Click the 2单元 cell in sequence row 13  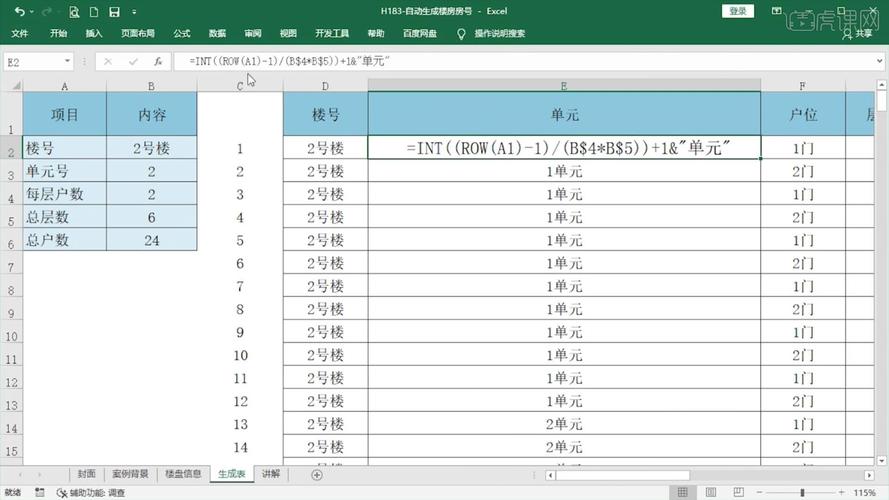pyautogui.click(x=564, y=424)
